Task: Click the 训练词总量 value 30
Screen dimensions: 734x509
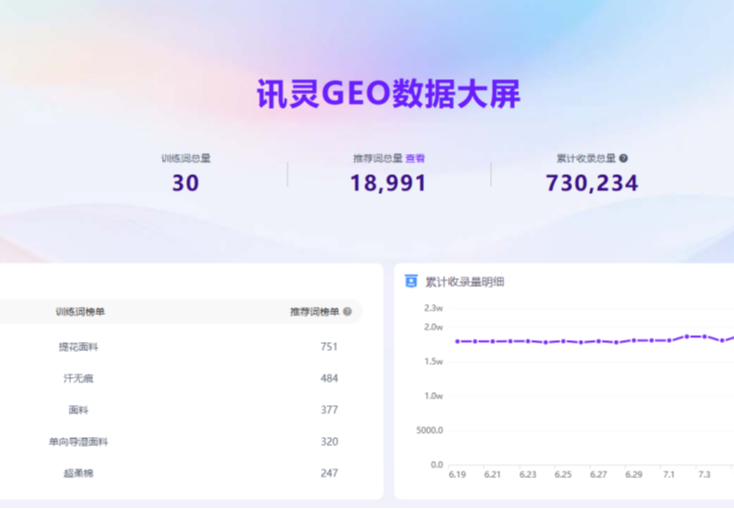Action: [185, 183]
